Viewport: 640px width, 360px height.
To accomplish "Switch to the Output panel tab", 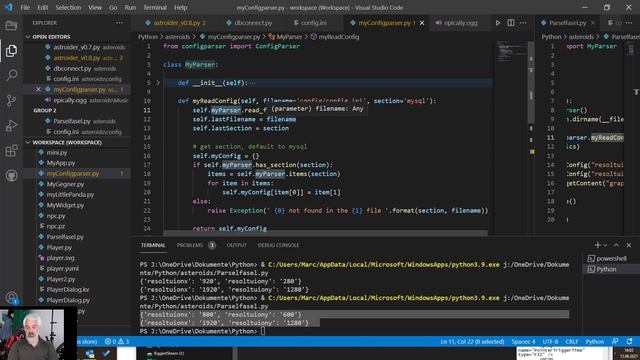I will tap(236, 245).
